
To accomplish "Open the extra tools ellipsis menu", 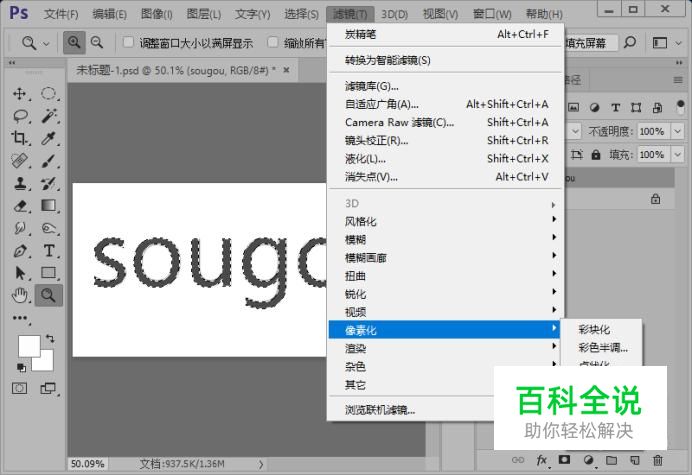I will click(20, 318).
